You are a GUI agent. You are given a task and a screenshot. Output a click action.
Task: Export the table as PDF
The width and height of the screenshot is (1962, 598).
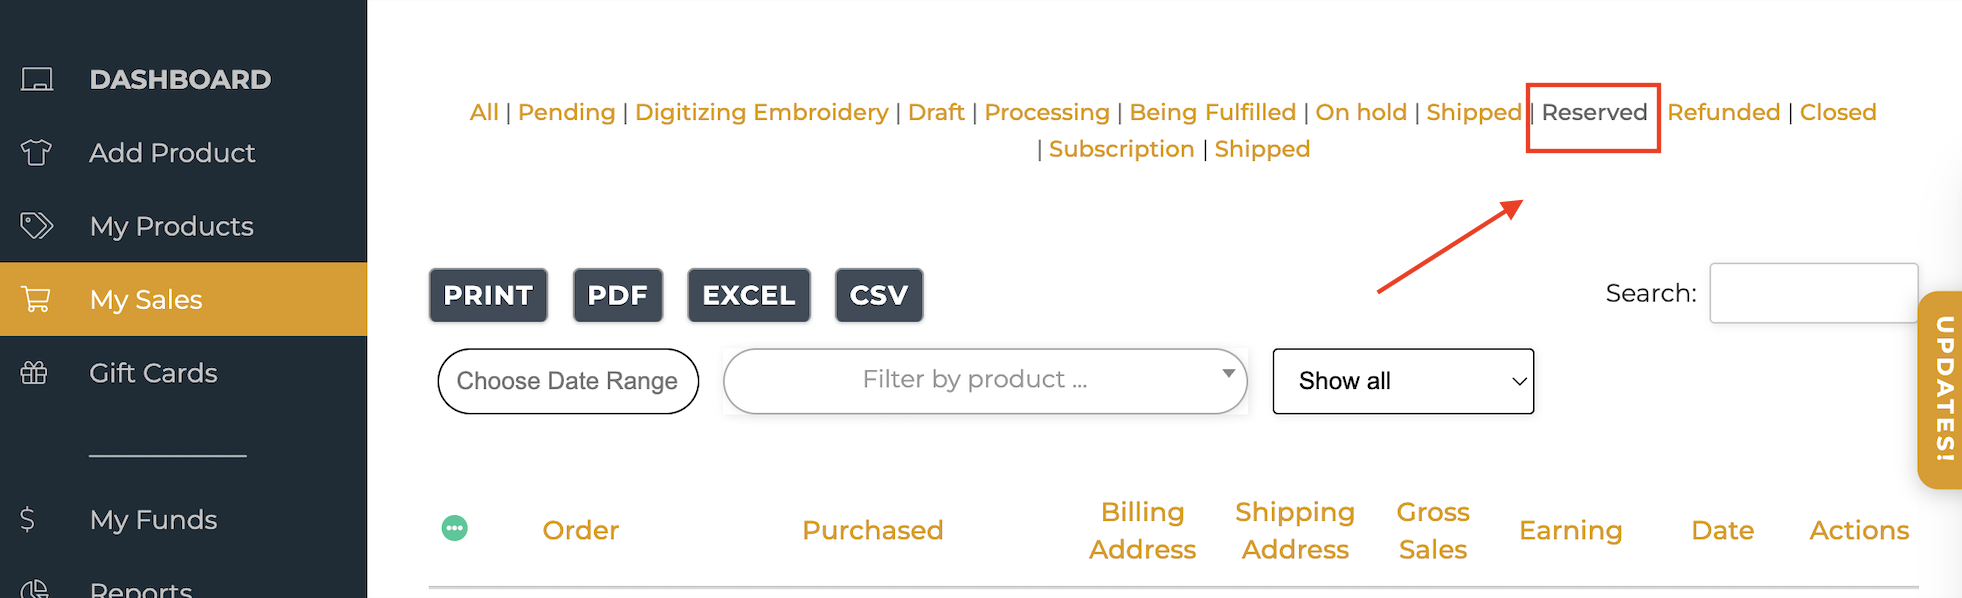pos(617,295)
